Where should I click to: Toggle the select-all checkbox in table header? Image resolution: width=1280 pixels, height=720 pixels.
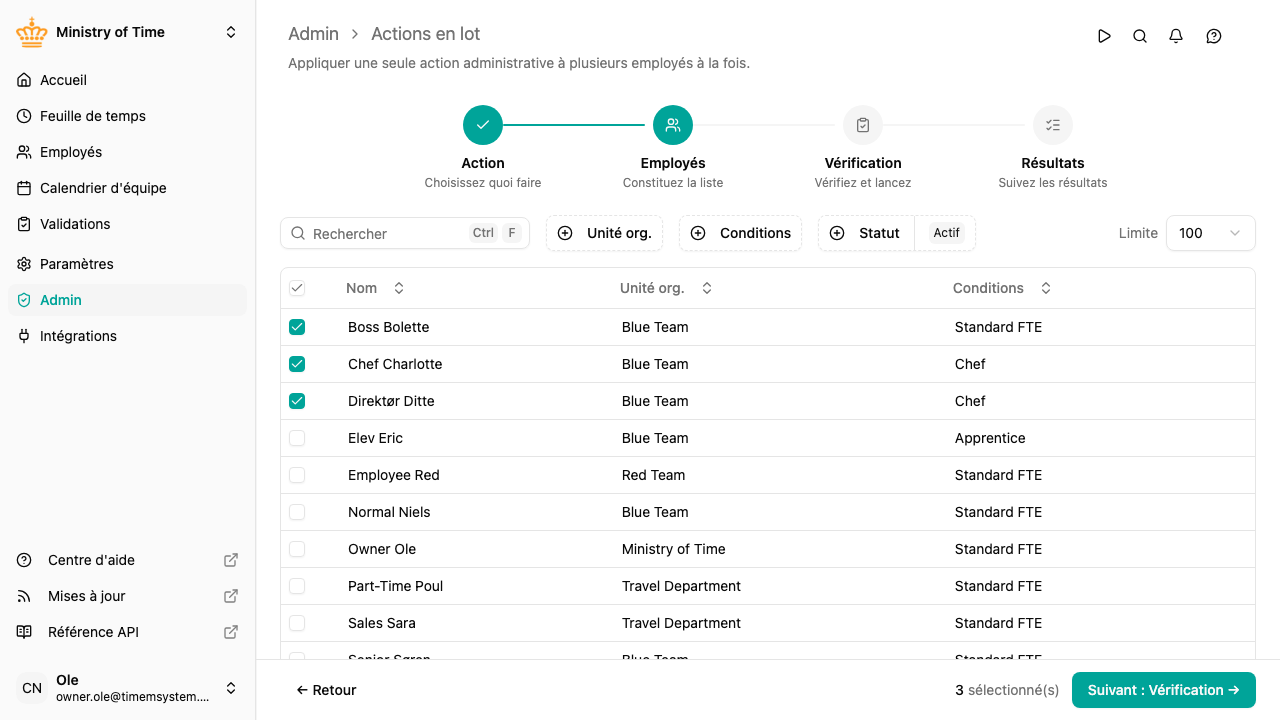(297, 288)
